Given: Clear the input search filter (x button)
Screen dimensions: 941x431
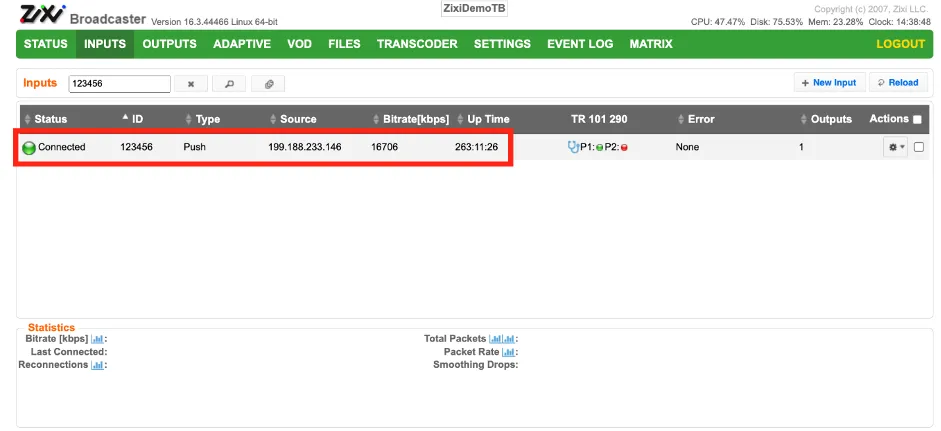Looking at the screenshot, I should pos(191,84).
